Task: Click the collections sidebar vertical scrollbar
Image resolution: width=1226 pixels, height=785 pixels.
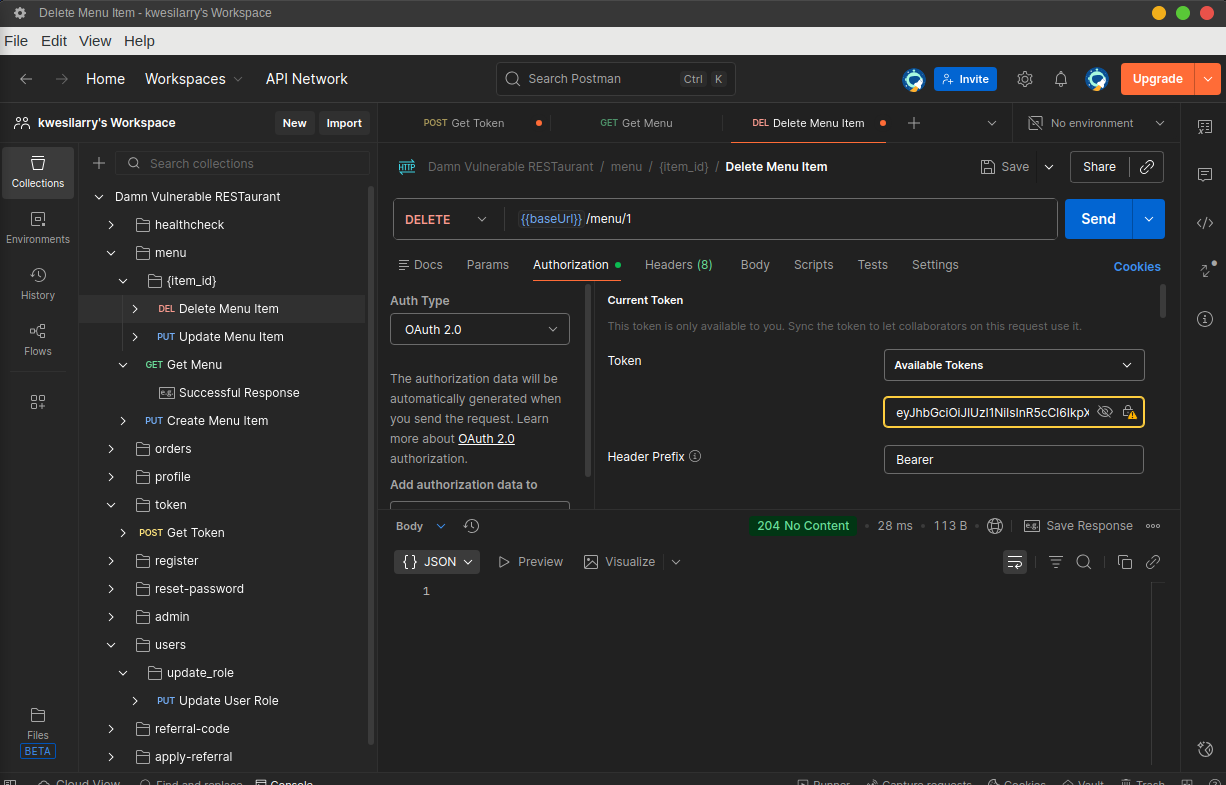Action: (372, 460)
